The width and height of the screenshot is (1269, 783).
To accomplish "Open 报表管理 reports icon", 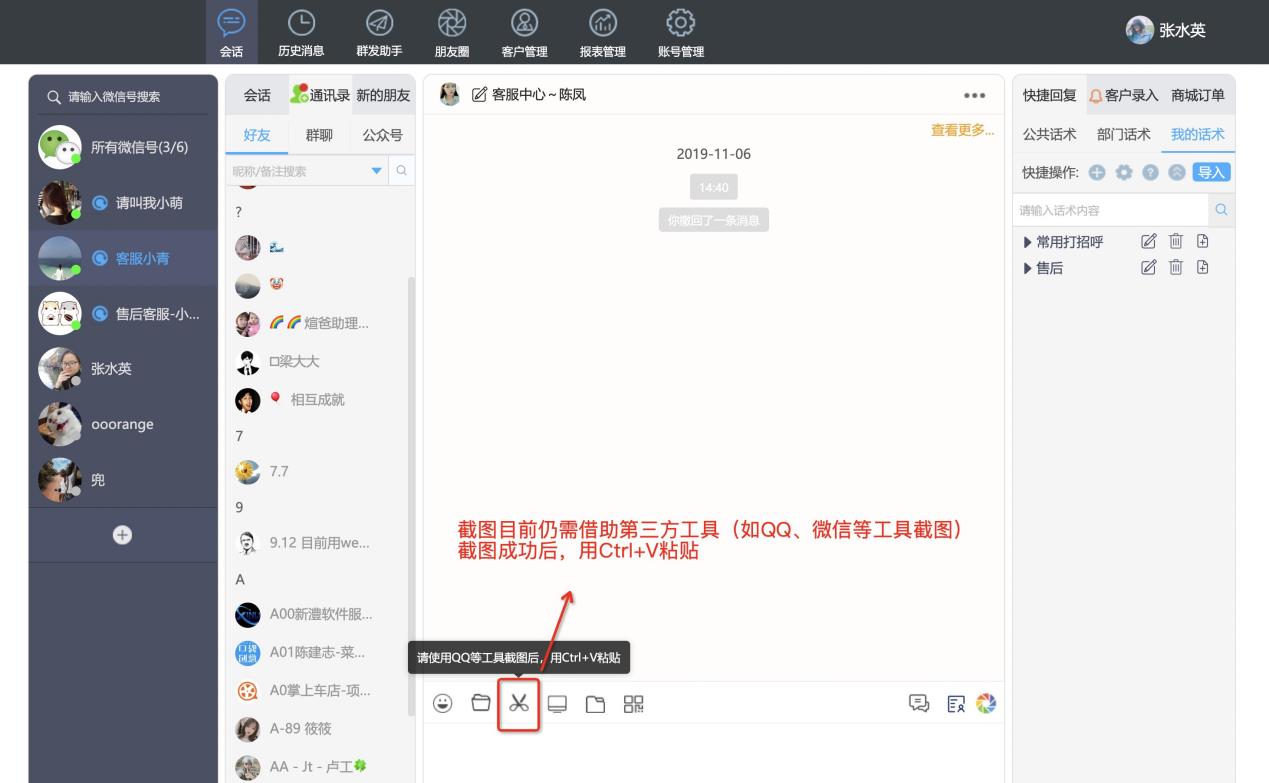I will (x=602, y=22).
